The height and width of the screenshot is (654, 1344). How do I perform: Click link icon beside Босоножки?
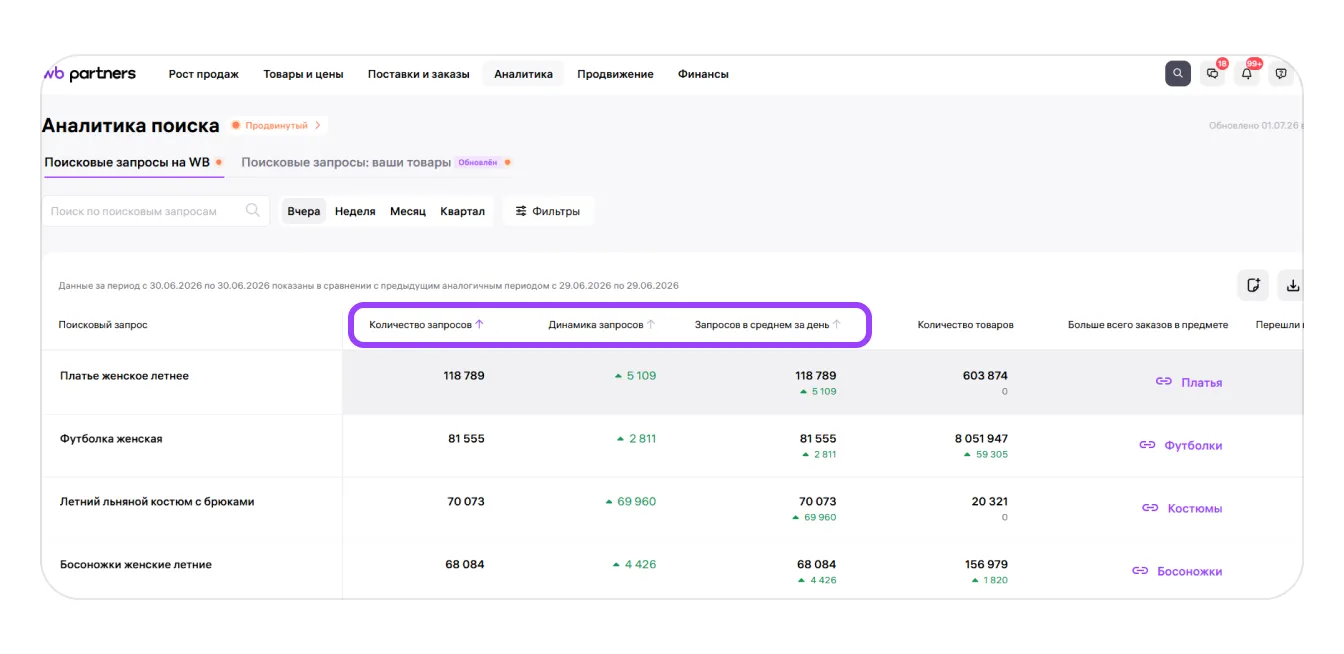point(1140,571)
